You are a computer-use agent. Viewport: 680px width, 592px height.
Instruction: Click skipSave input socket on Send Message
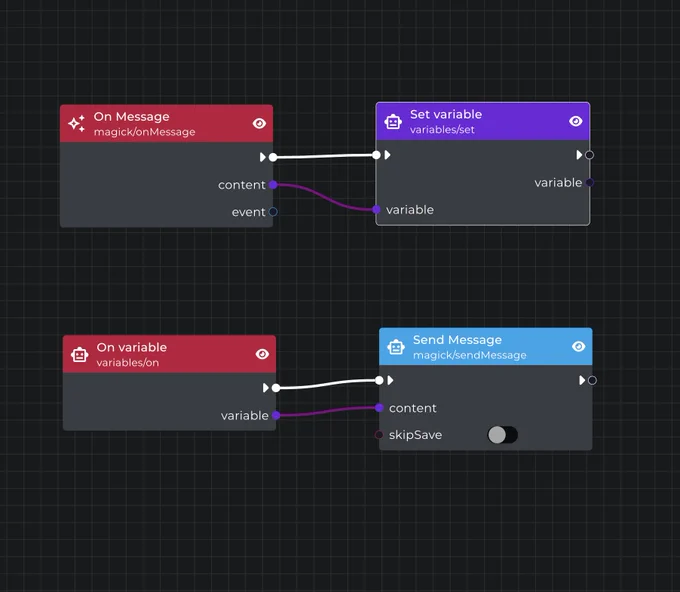pos(379,435)
